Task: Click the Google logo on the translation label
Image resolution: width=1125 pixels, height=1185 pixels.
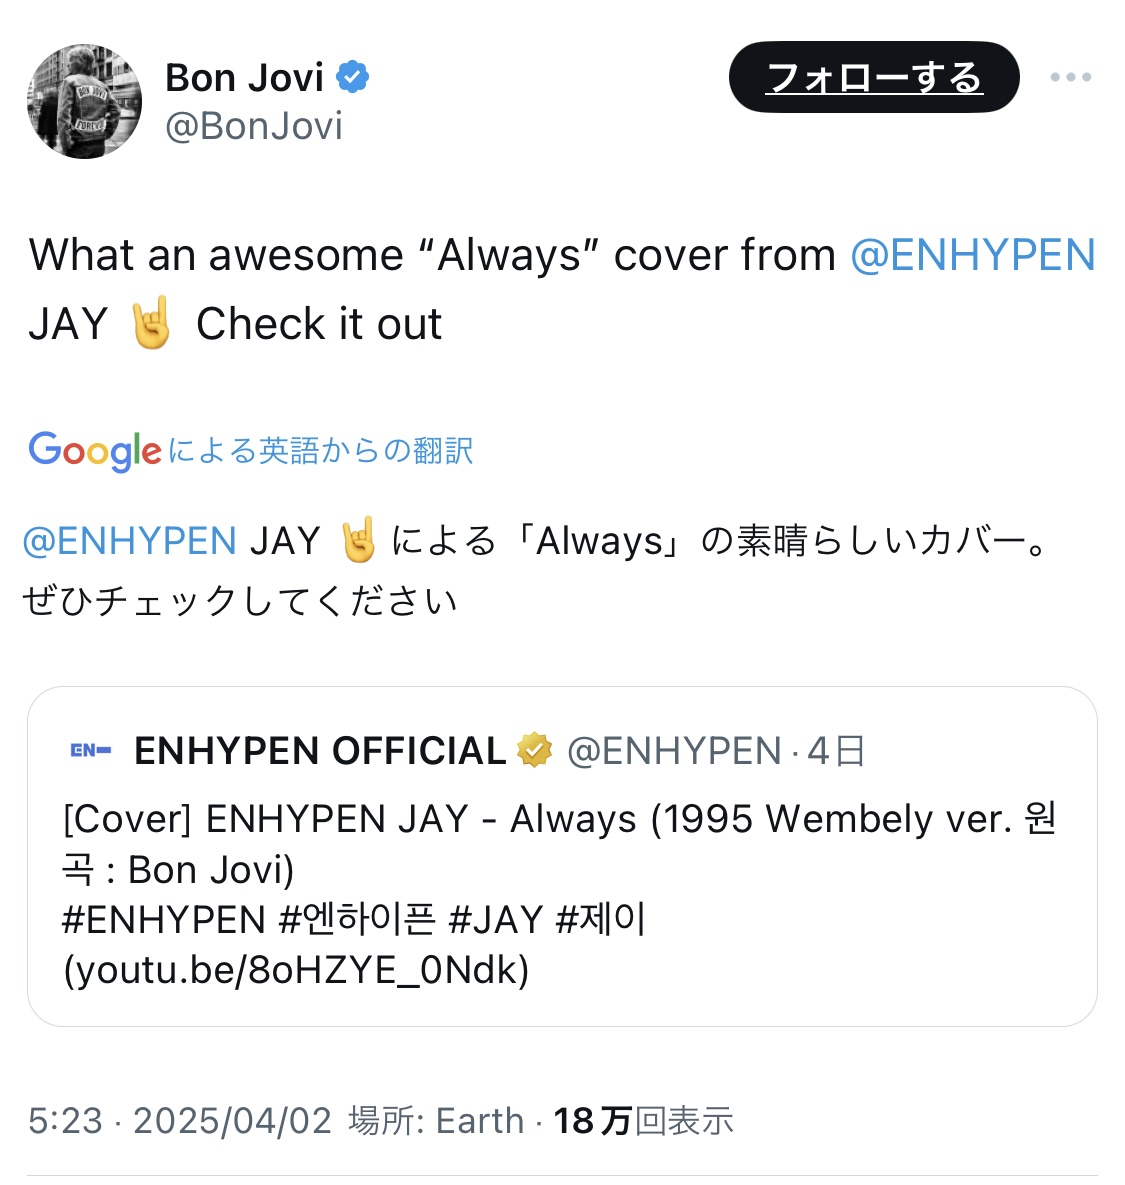Action: click(95, 450)
